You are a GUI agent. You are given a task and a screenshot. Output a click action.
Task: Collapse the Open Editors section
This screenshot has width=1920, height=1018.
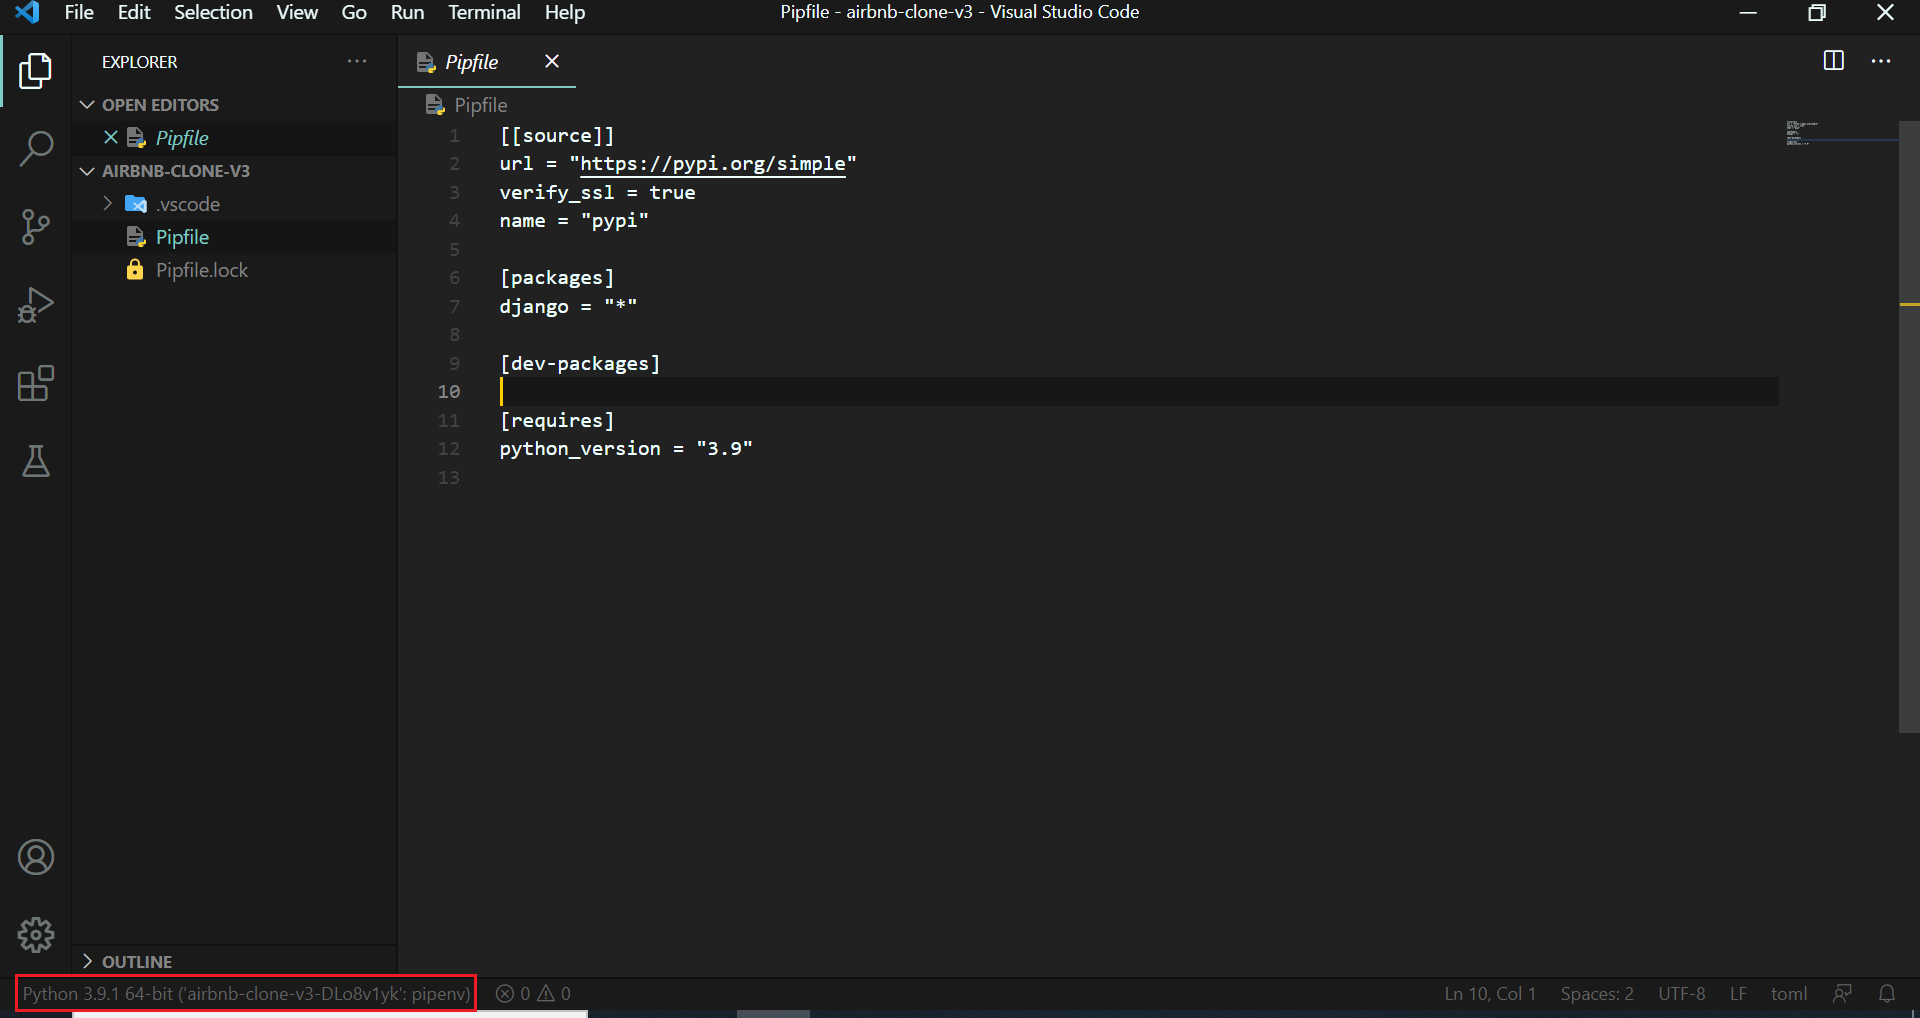(x=87, y=104)
